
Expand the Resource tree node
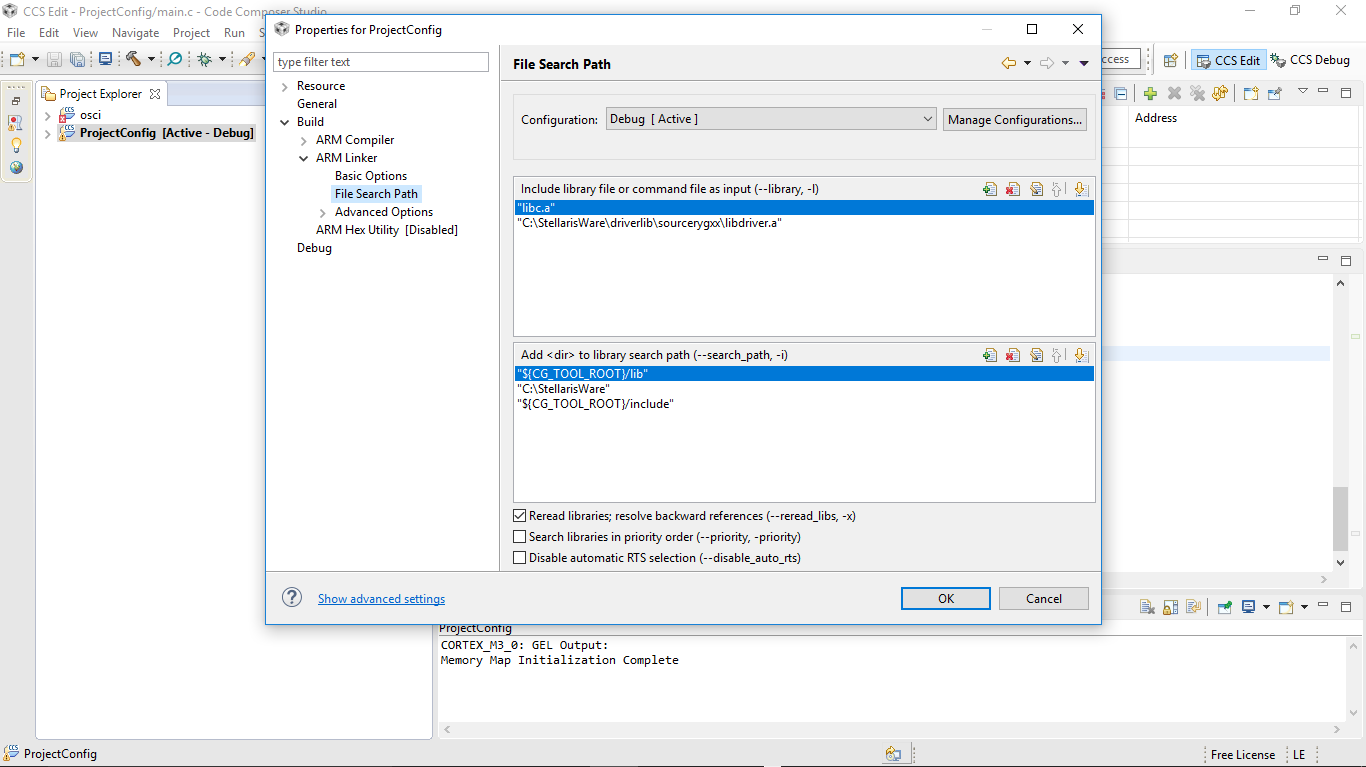pos(285,87)
